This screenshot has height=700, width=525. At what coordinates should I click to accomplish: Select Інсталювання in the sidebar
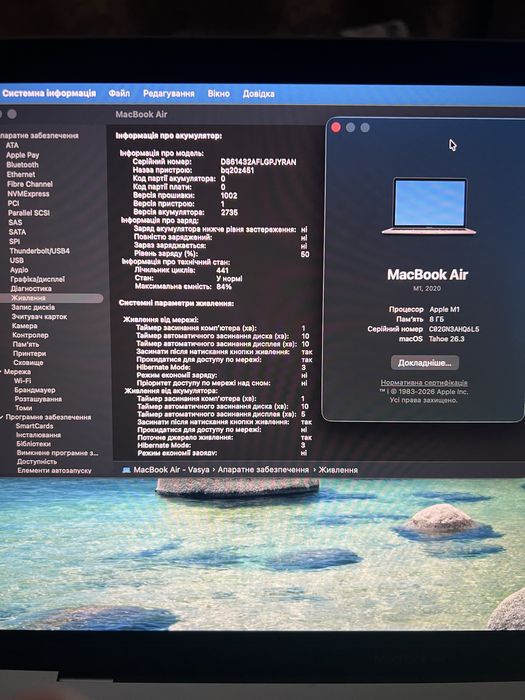click(x=39, y=435)
